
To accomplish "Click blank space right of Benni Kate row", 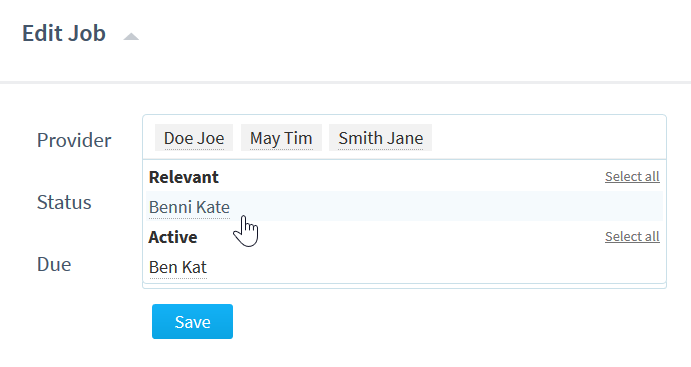I will pos(445,206).
